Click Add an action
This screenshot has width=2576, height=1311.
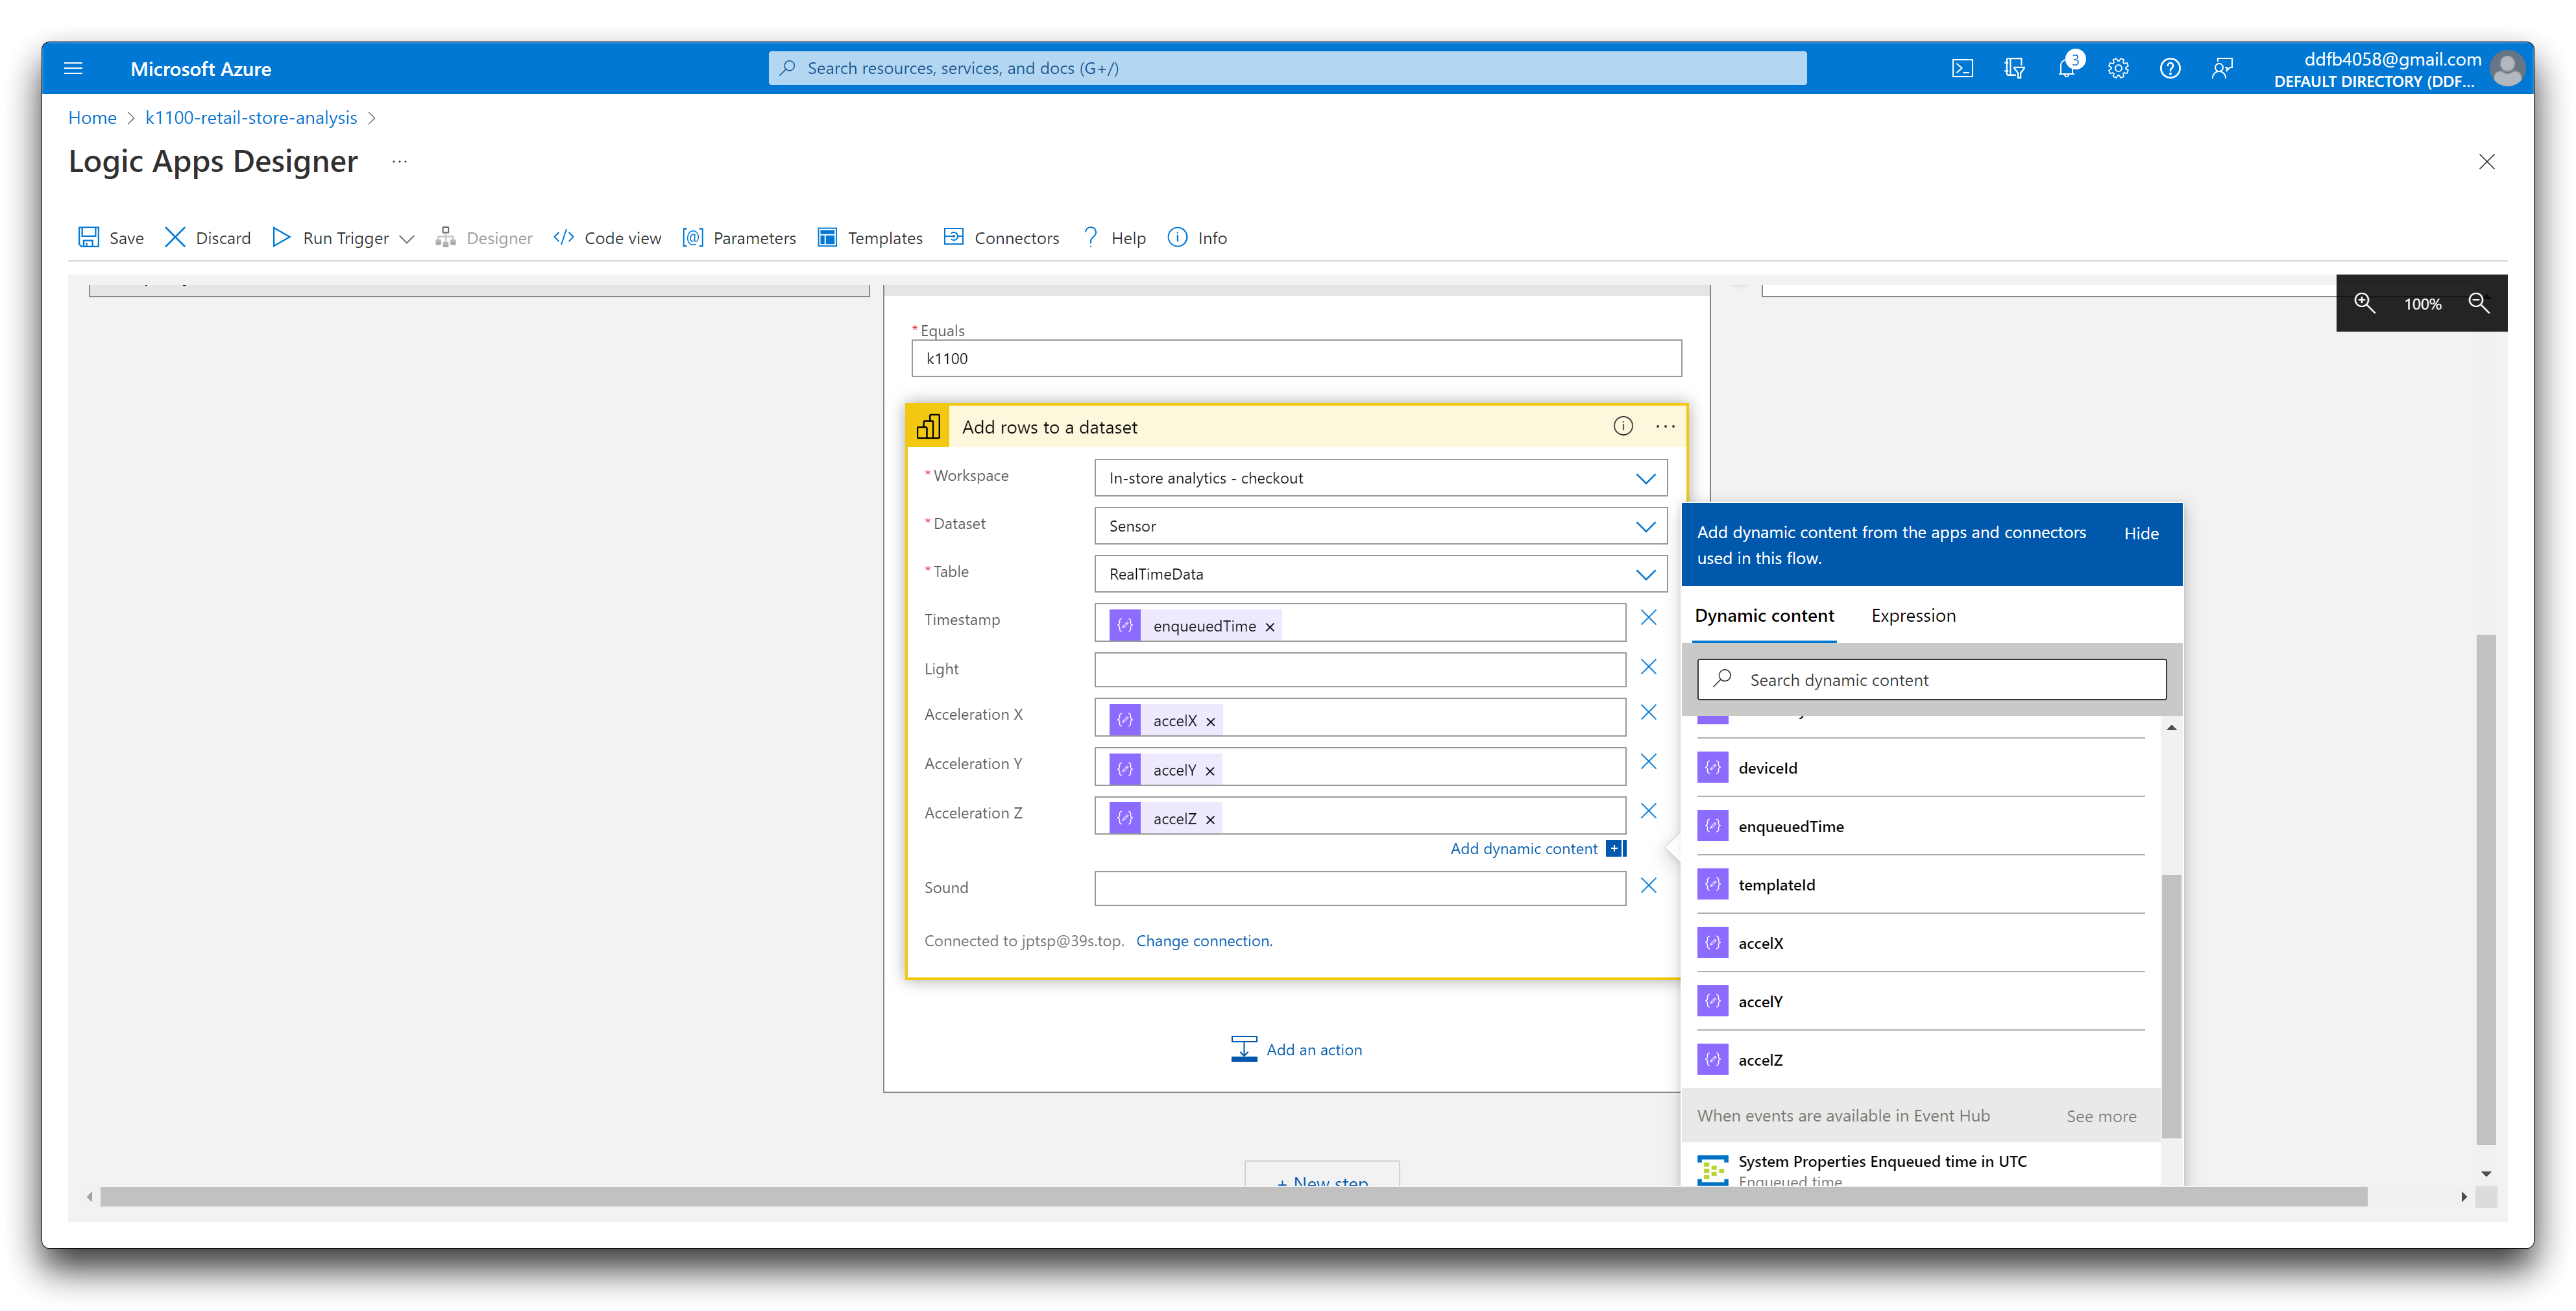pyautogui.click(x=1296, y=1049)
